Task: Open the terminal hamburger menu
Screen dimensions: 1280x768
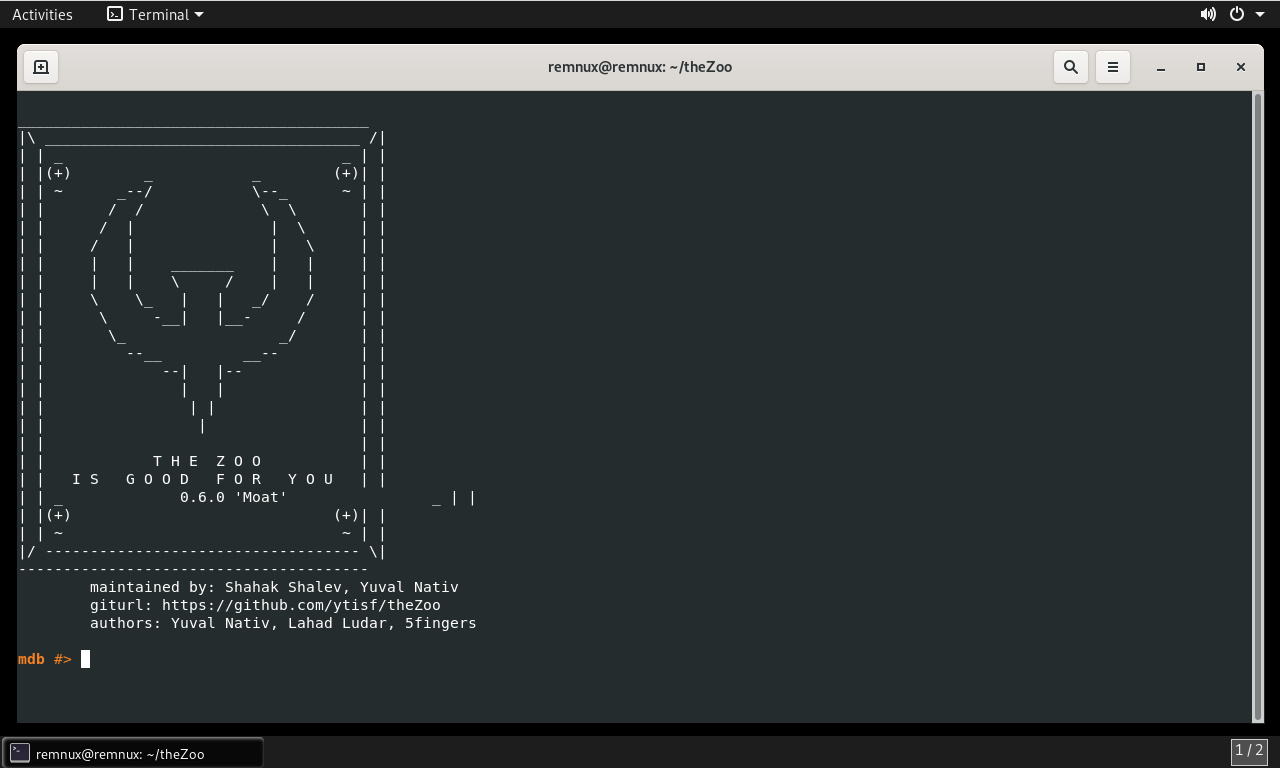Action: tap(1113, 67)
